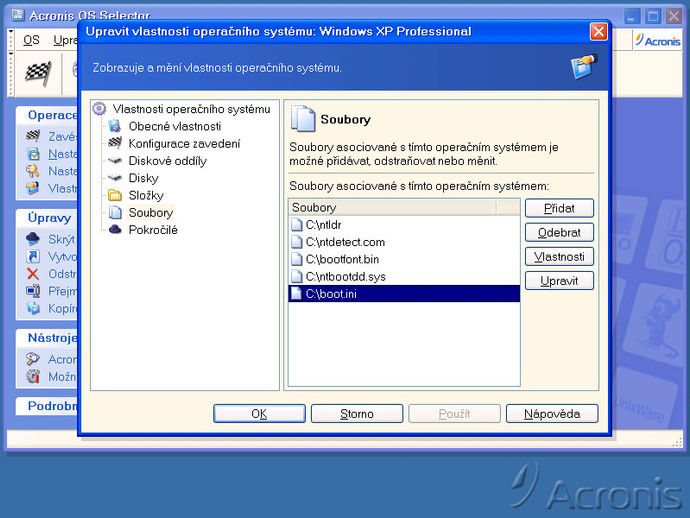Viewport: 690px width, 518px height.
Task: Select root Vlastnosti operačního systému node
Action: coord(191,109)
